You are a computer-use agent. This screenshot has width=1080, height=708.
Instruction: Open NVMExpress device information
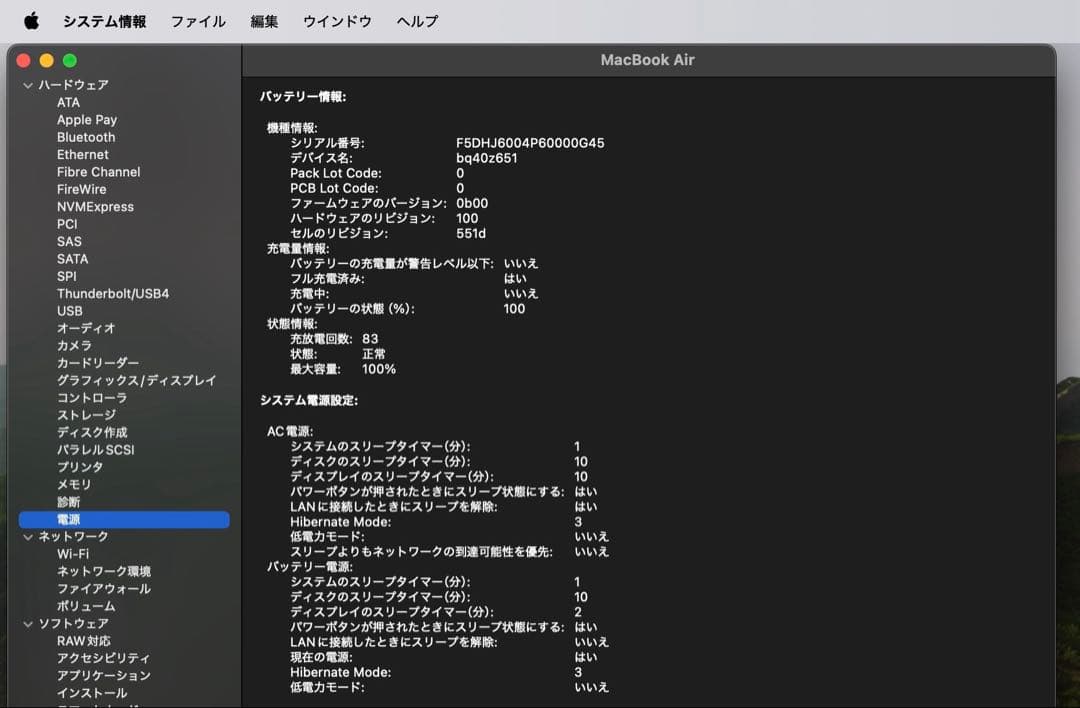click(94, 207)
